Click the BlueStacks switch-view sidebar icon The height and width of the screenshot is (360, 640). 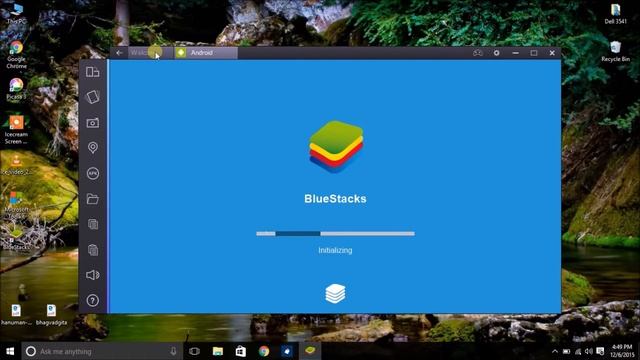(x=93, y=72)
